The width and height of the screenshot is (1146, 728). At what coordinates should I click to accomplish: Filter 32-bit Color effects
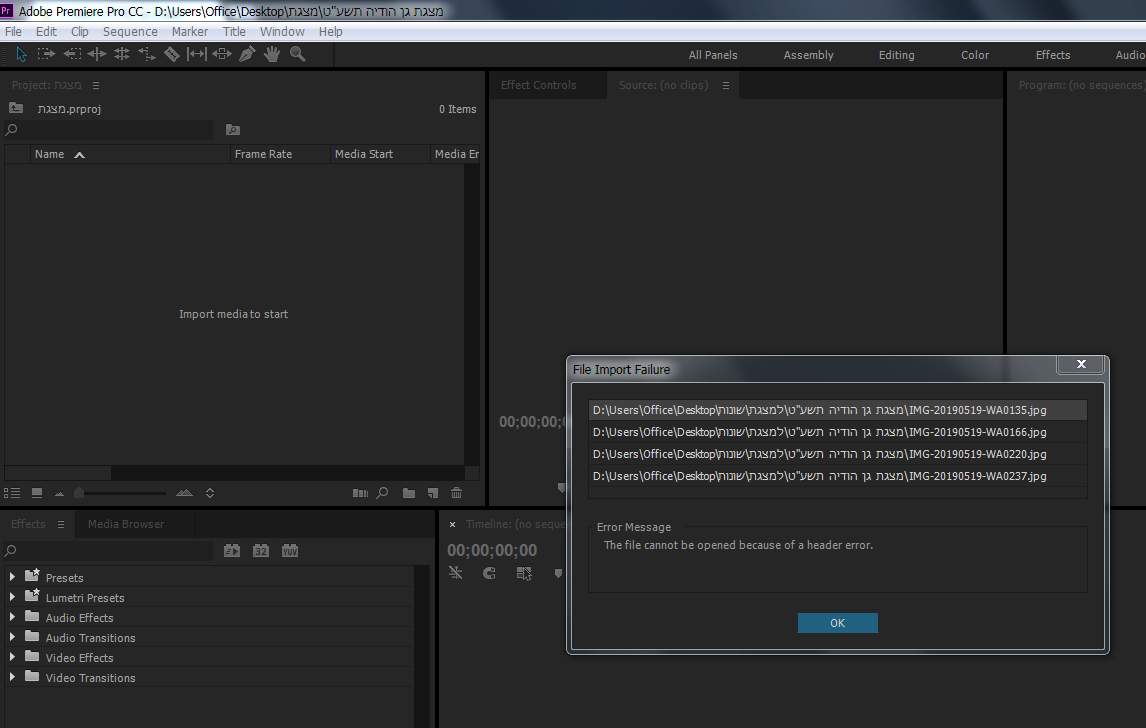point(261,551)
